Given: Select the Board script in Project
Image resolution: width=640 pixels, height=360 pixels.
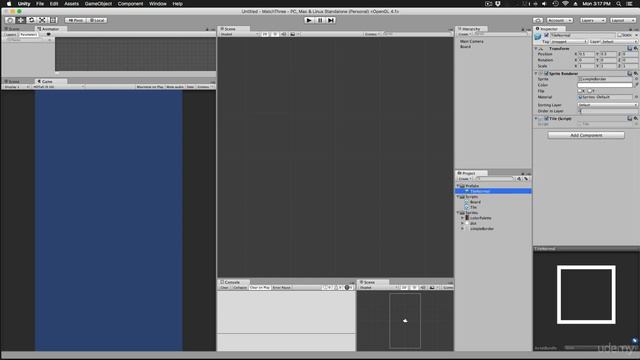Looking at the screenshot, I should click(475, 202).
